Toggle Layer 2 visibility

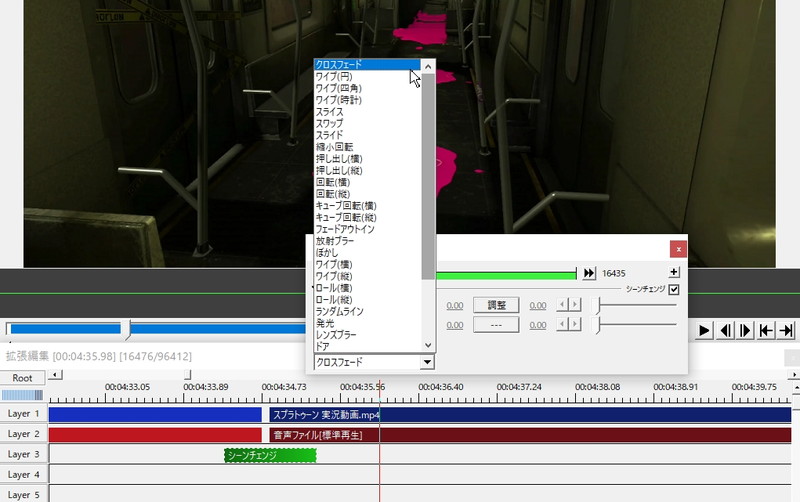23,434
